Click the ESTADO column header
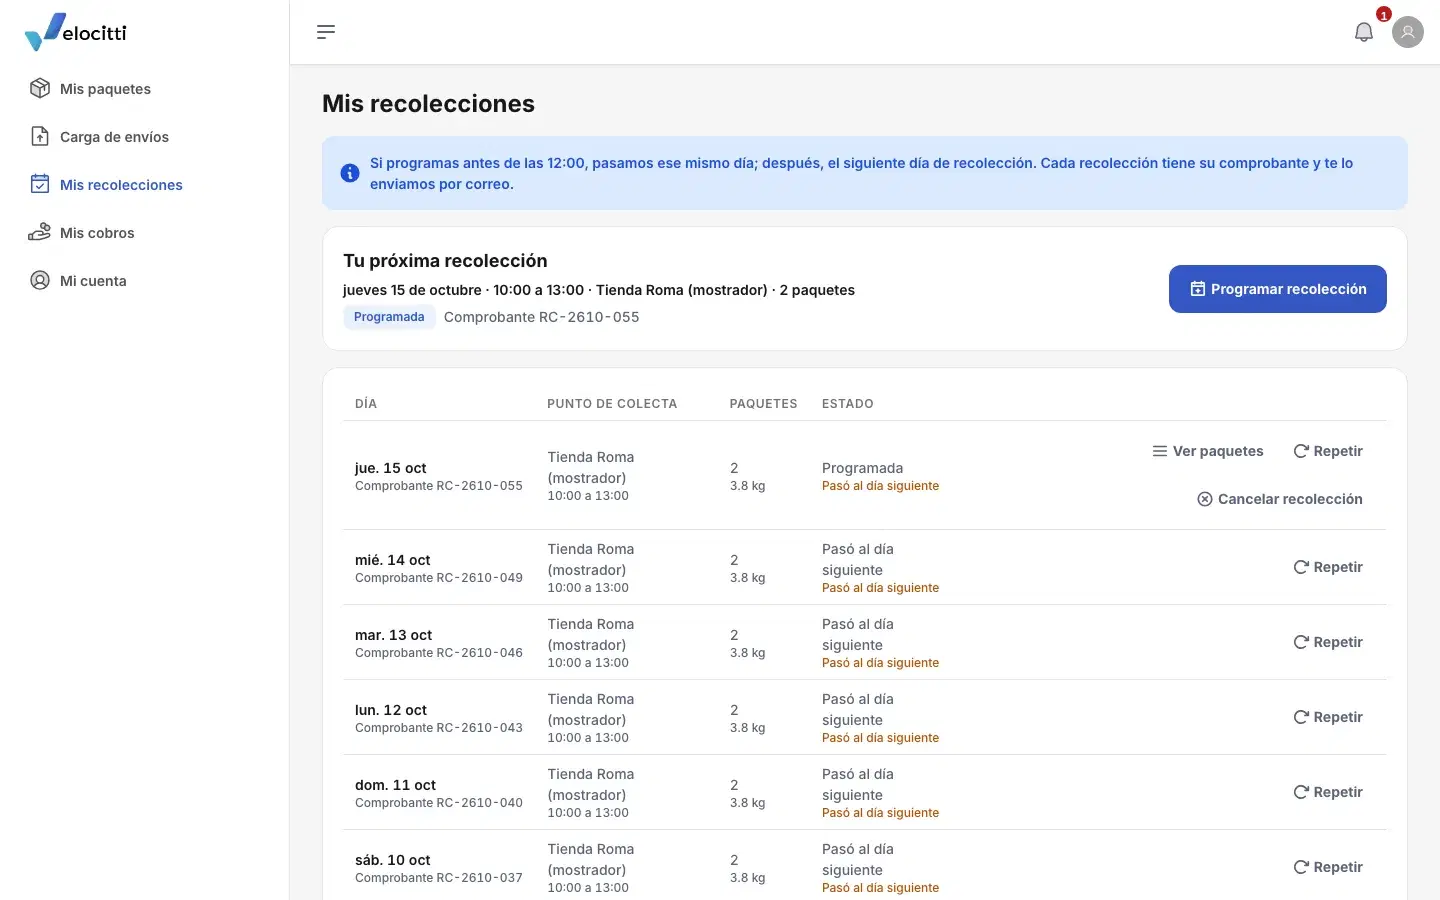The width and height of the screenshot is (1440, 900). click(848, 404)
